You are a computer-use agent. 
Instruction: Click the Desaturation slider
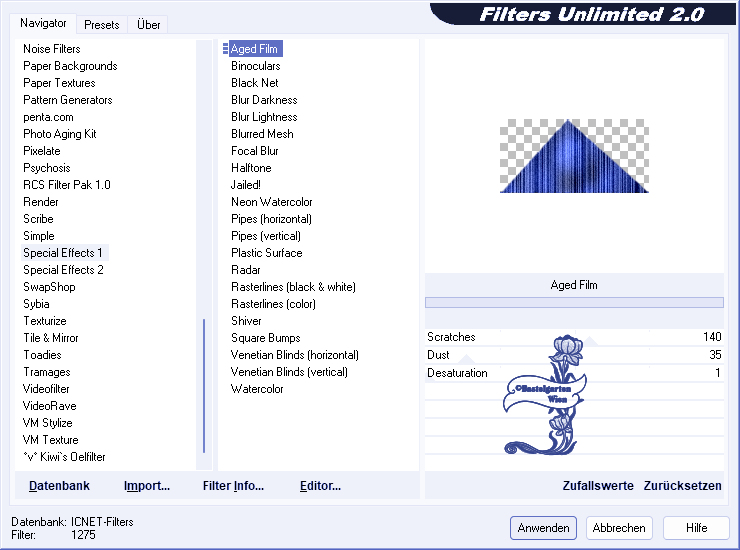(574, 373)
